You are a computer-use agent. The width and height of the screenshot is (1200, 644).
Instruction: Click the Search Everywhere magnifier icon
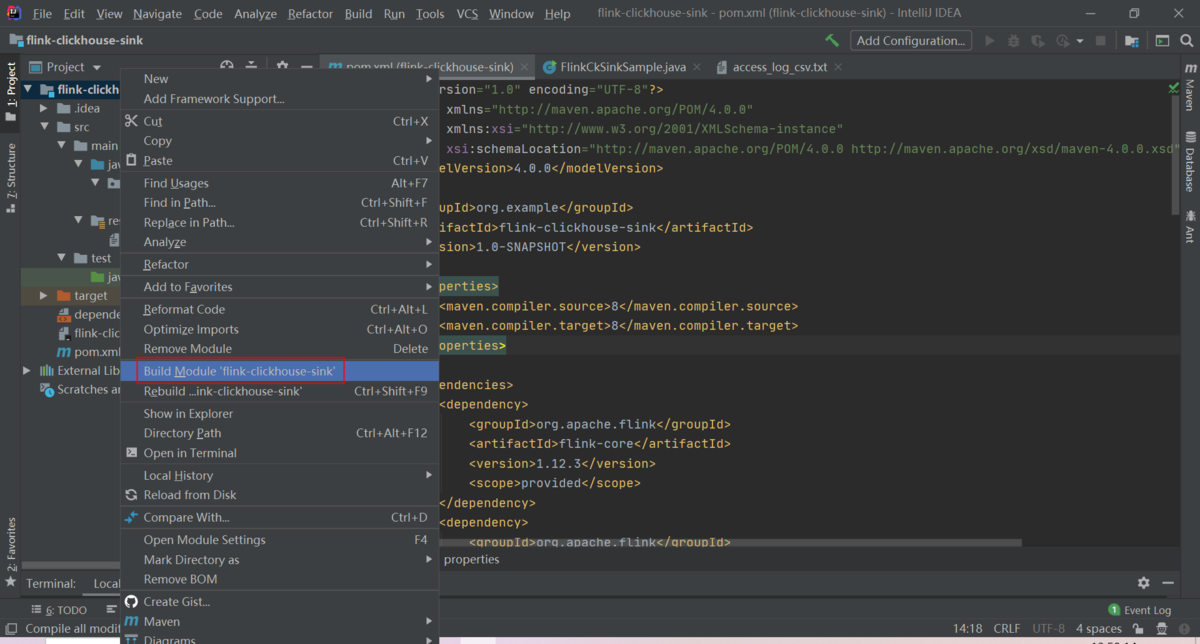pos(1187,41)
